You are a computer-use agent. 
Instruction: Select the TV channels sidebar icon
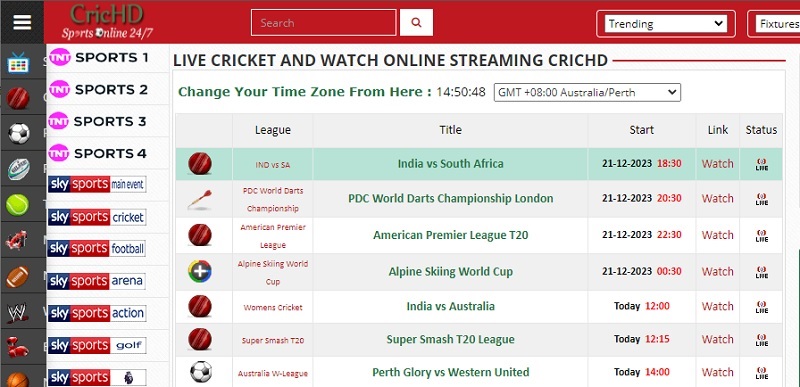point(19,63)
